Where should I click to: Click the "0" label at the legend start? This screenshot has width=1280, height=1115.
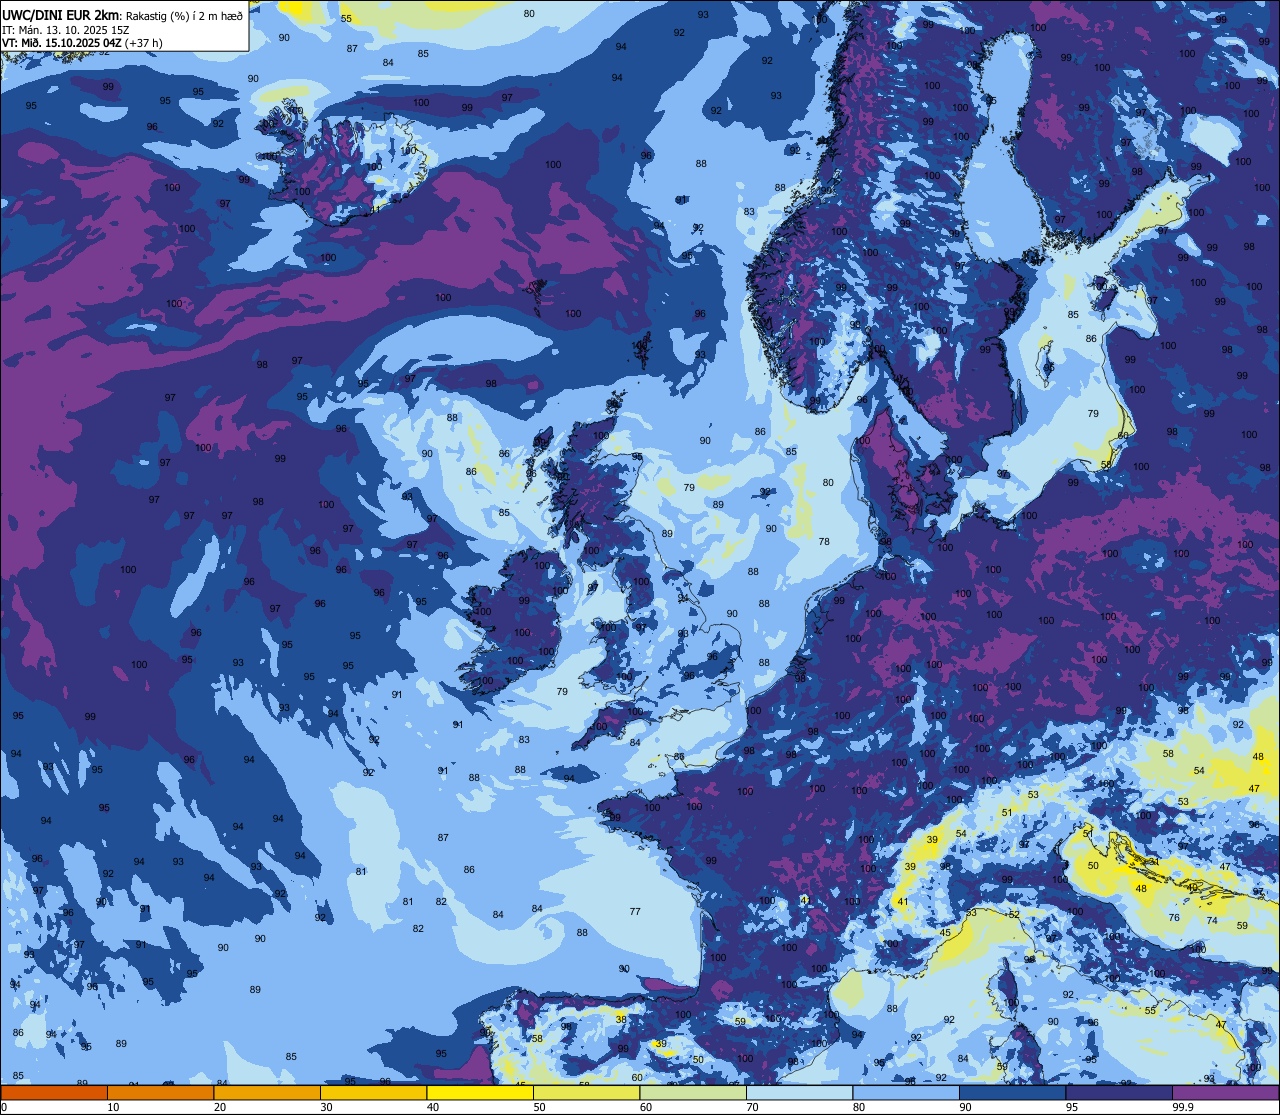(x=5, y=1107)
